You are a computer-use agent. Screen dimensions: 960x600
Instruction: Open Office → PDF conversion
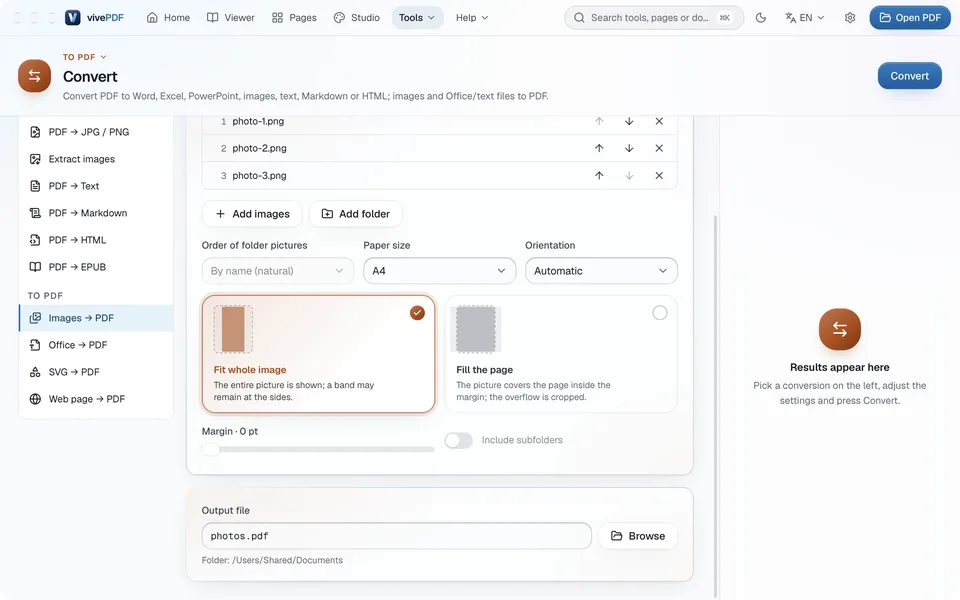[96, 345]
